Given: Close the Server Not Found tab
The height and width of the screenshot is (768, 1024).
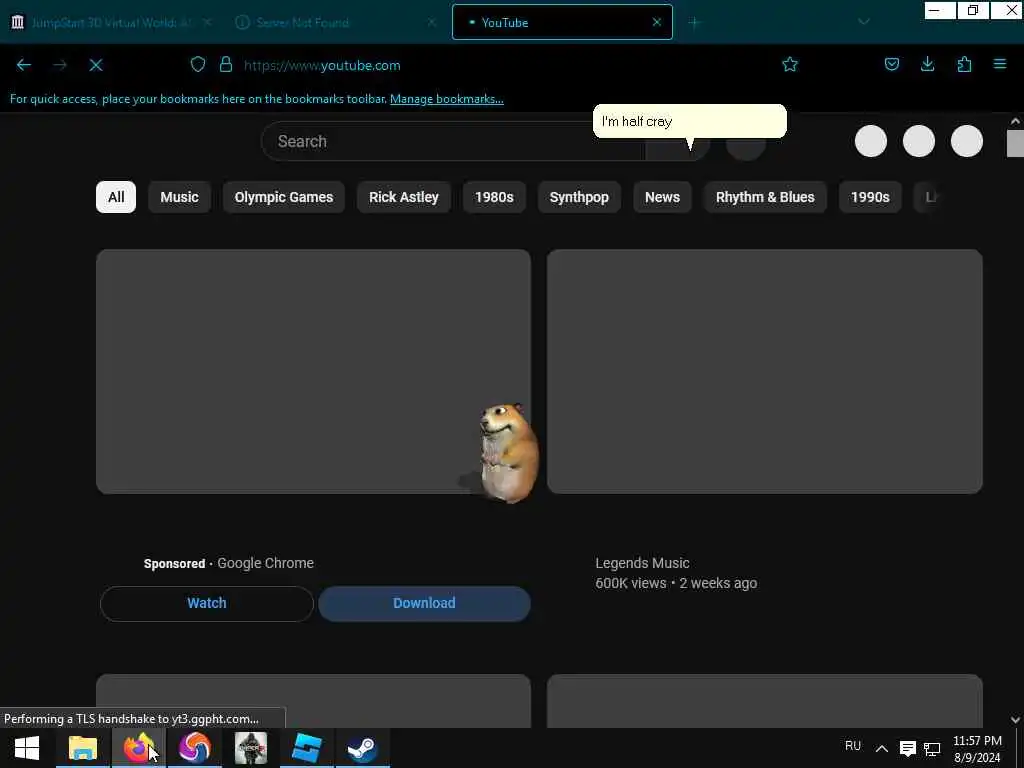Looking at the screenshot, I should (431, 22).
